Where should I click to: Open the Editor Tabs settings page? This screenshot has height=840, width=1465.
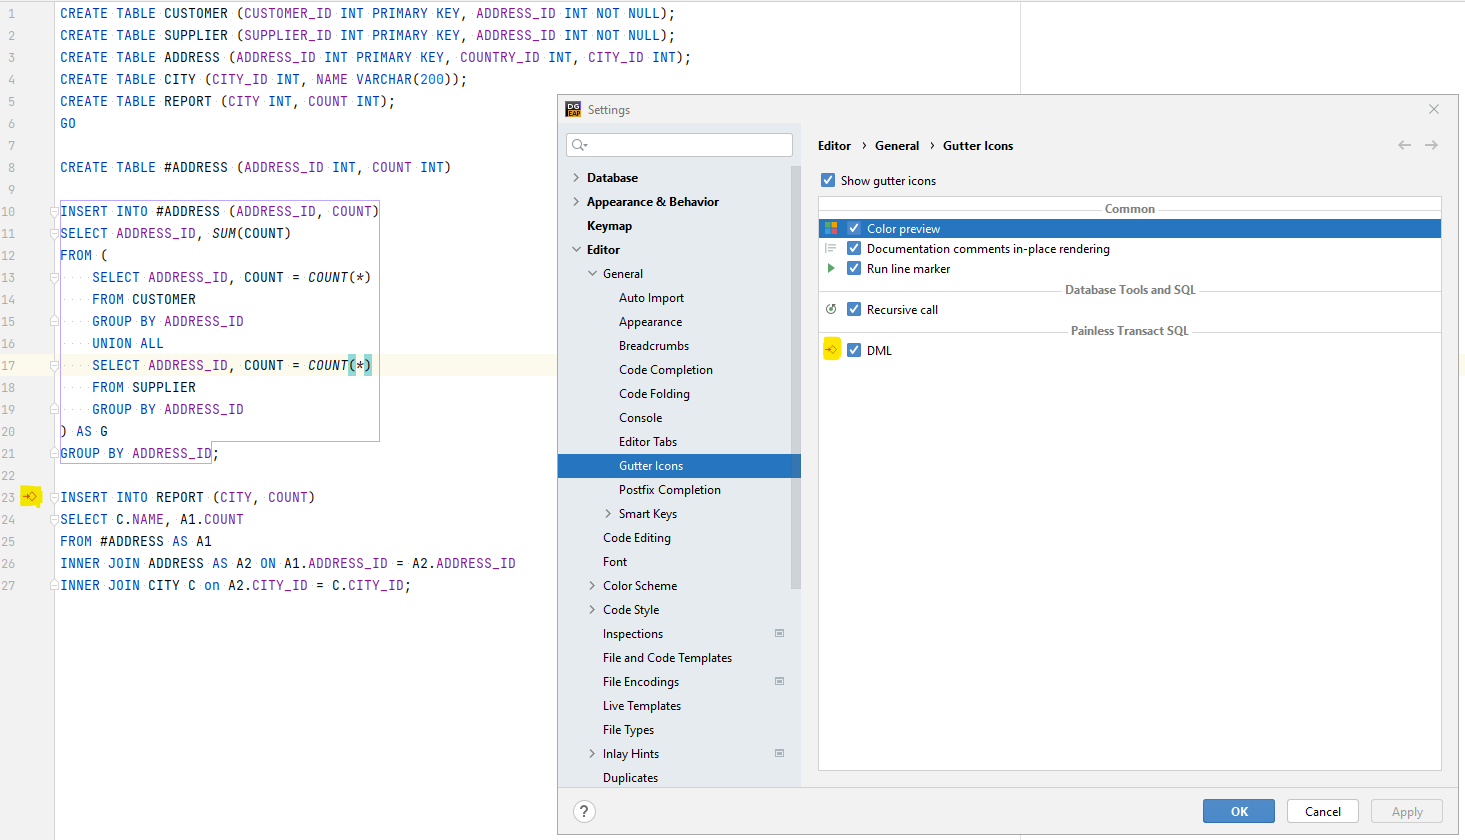coord(648,441)
